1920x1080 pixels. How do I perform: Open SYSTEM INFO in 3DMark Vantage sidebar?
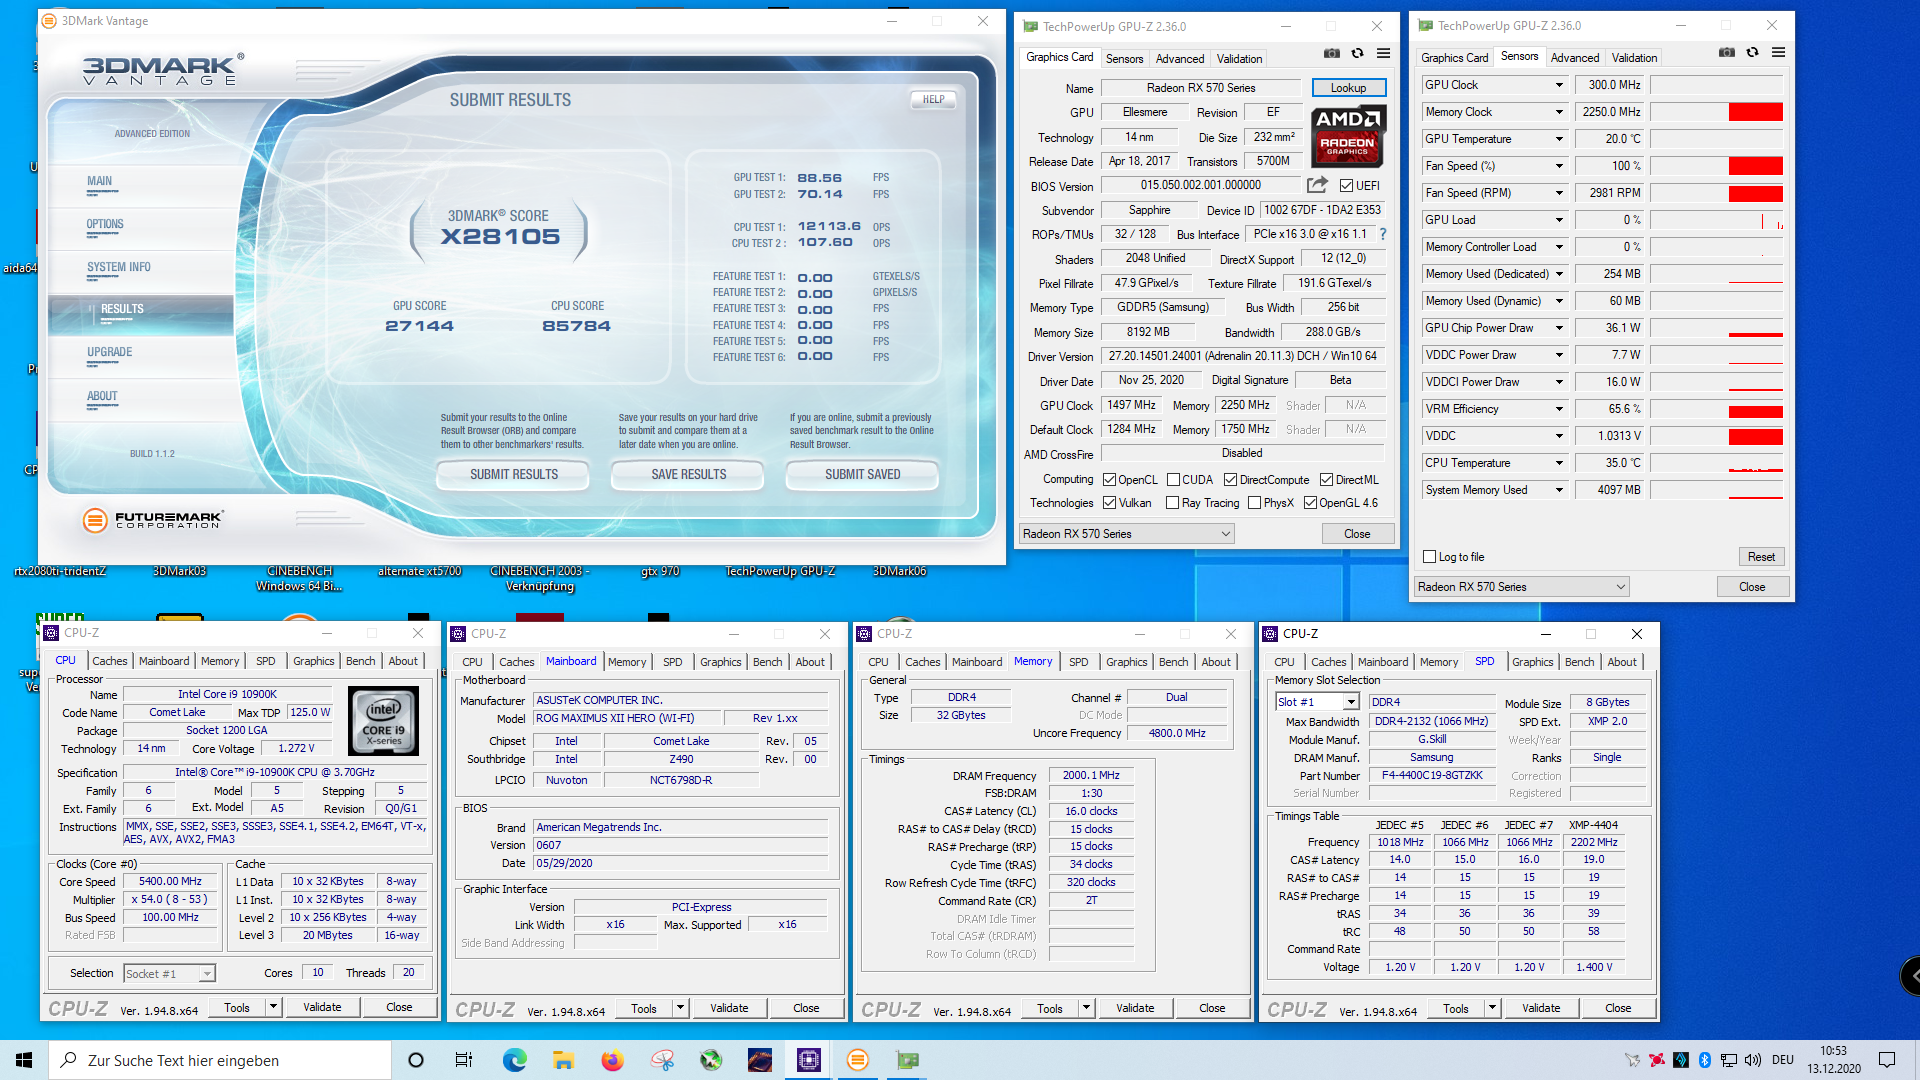pos(119,267)
